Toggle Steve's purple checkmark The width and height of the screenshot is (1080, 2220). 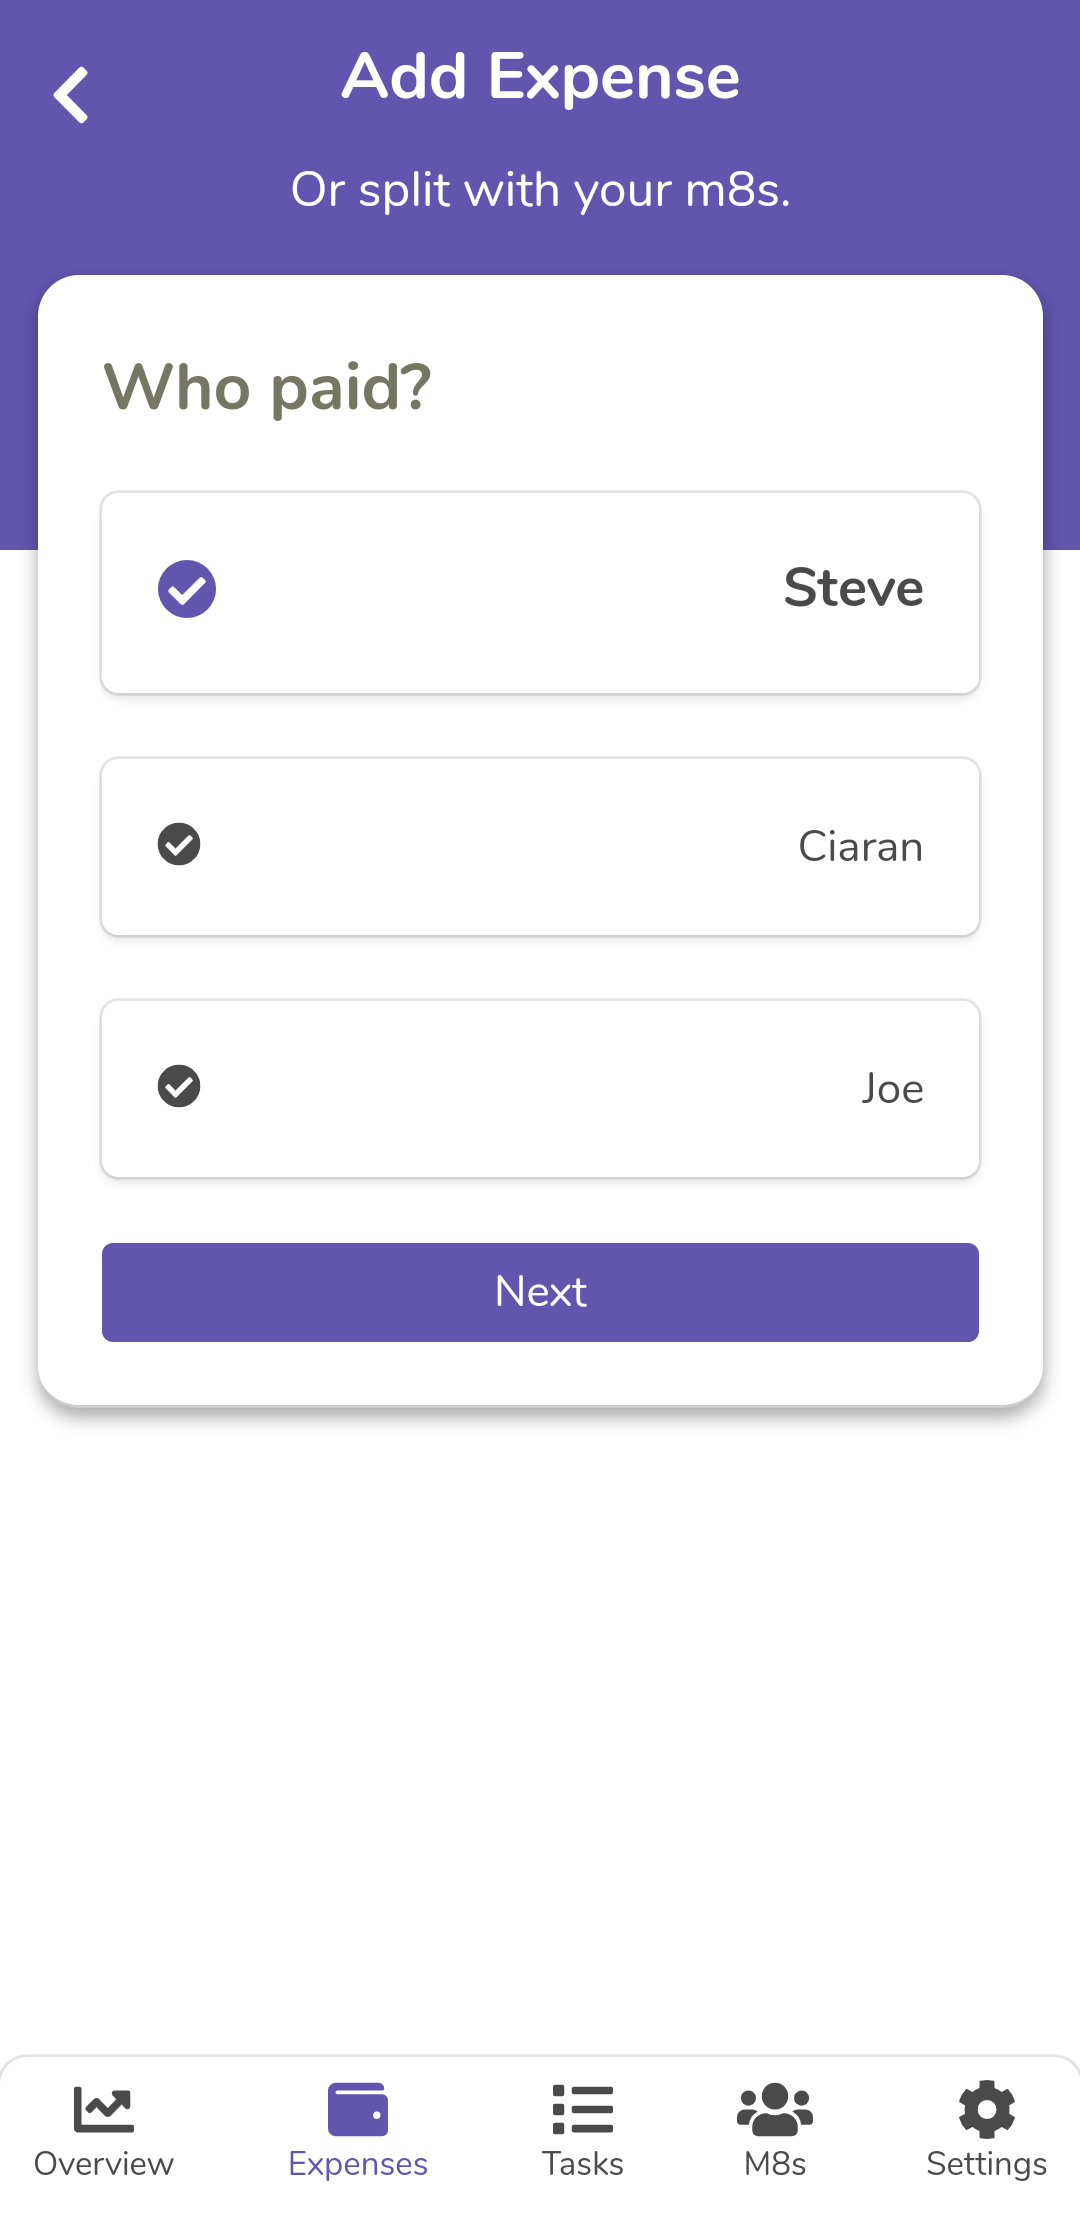(187, 589)
